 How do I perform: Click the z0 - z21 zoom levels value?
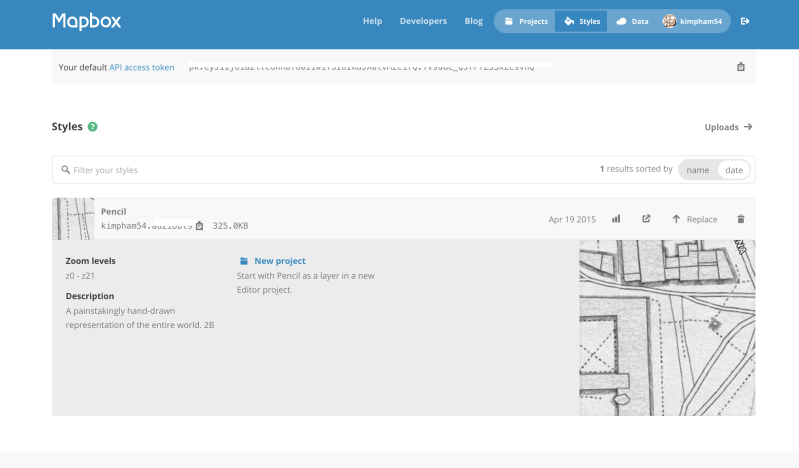80,276
